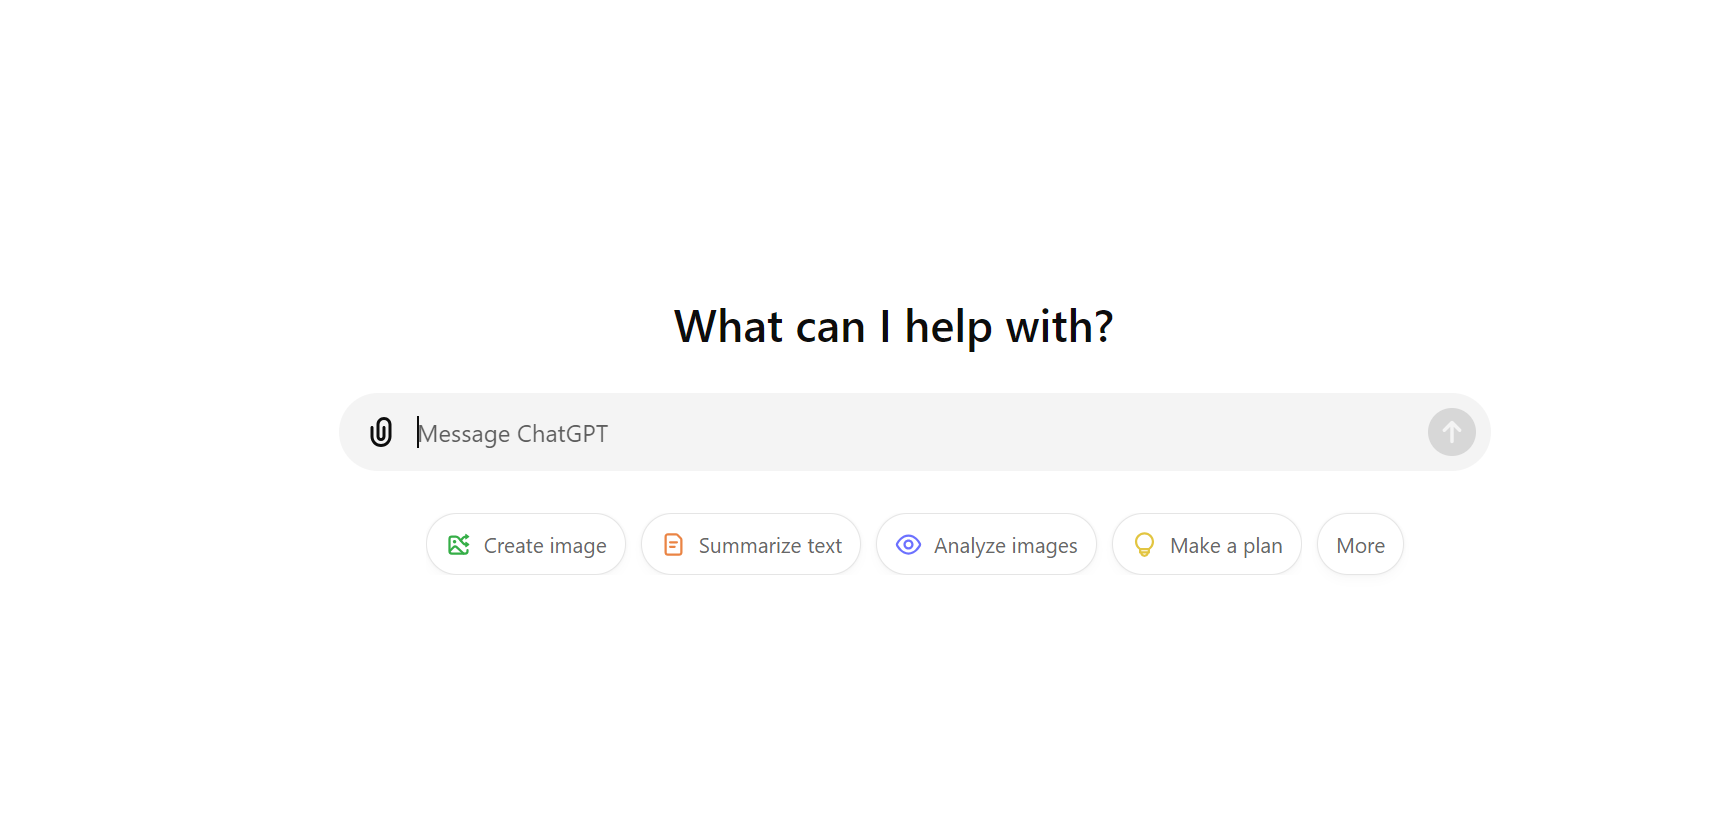Click the paperclip attach file icon
Screen dimensions: 1729x829
(381, 432)
